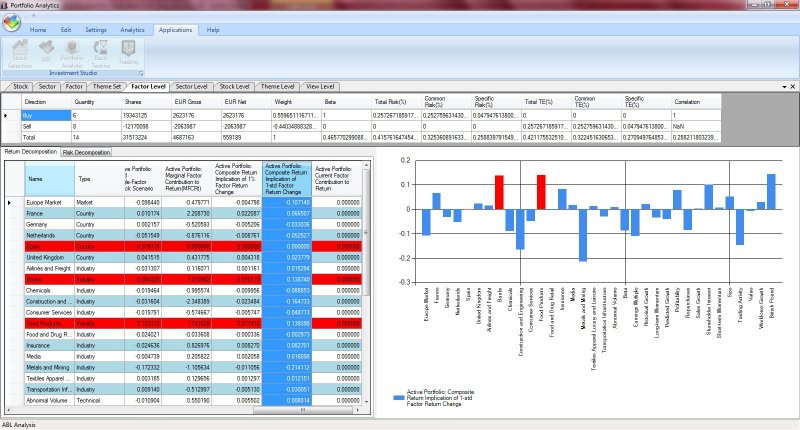Select the red highlighted Banks row
Screen dimensions: 800x430
click(x=184, y=280)
